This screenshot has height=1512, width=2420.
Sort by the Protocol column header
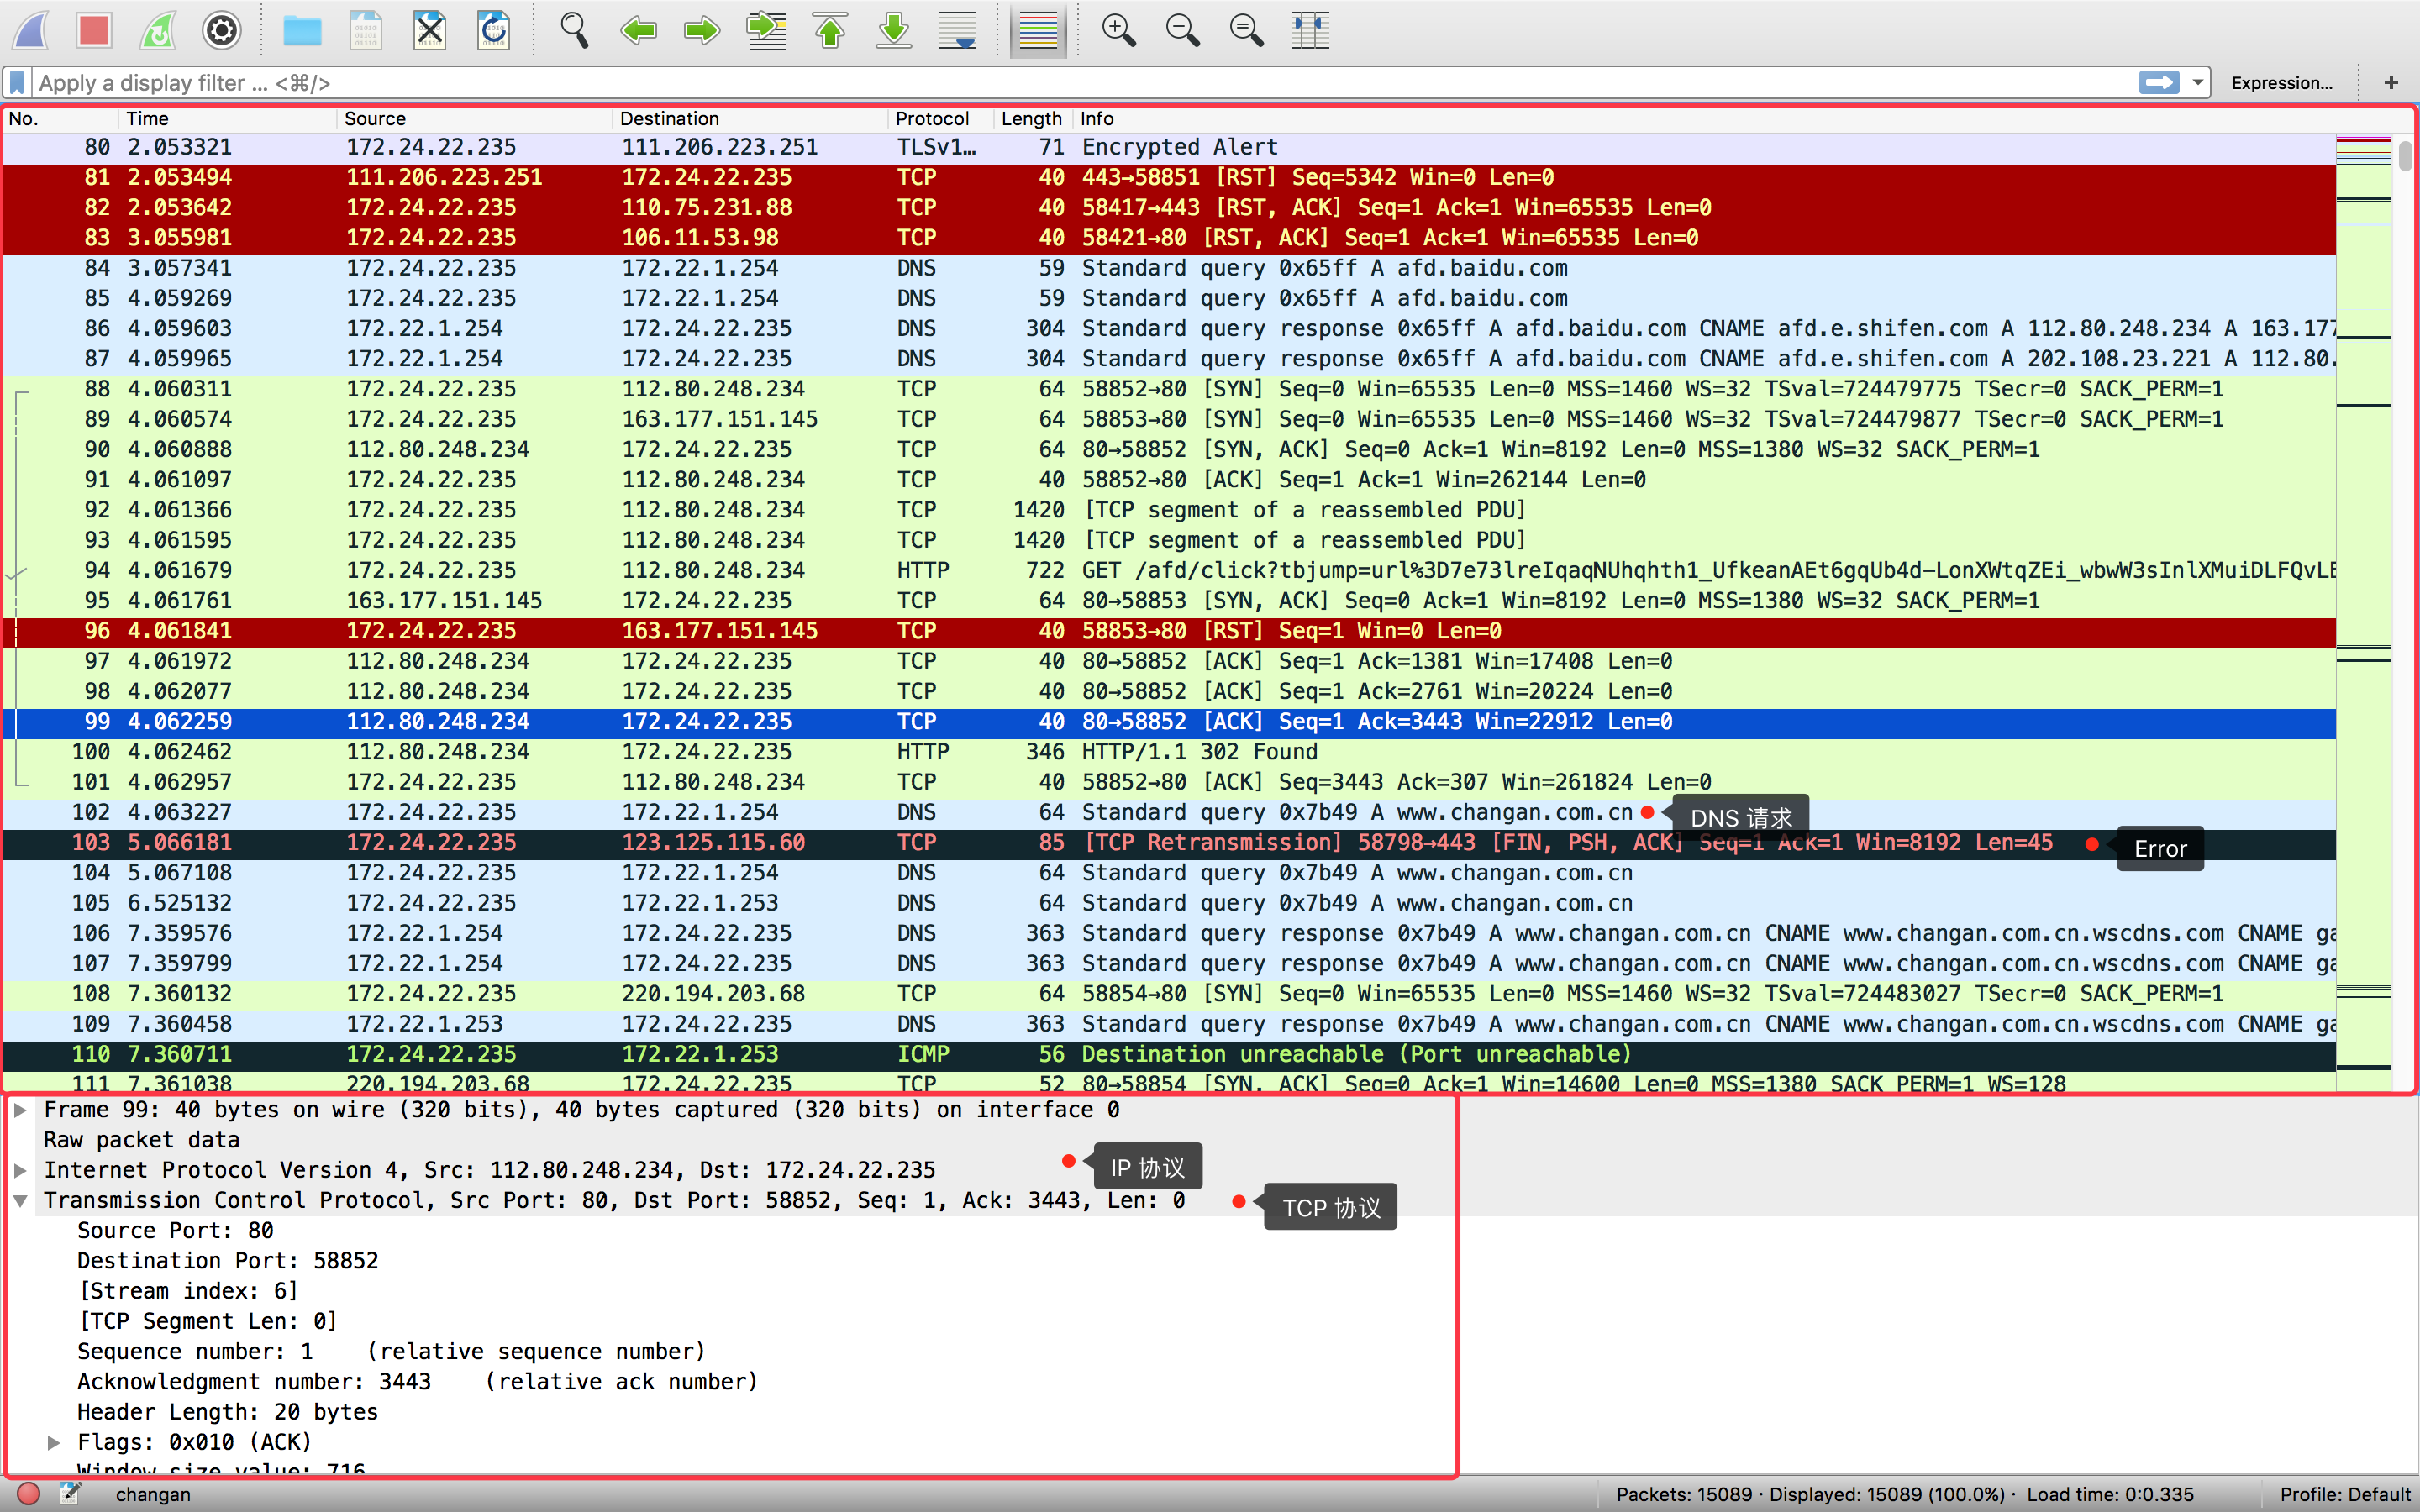(x=941, y=118)
